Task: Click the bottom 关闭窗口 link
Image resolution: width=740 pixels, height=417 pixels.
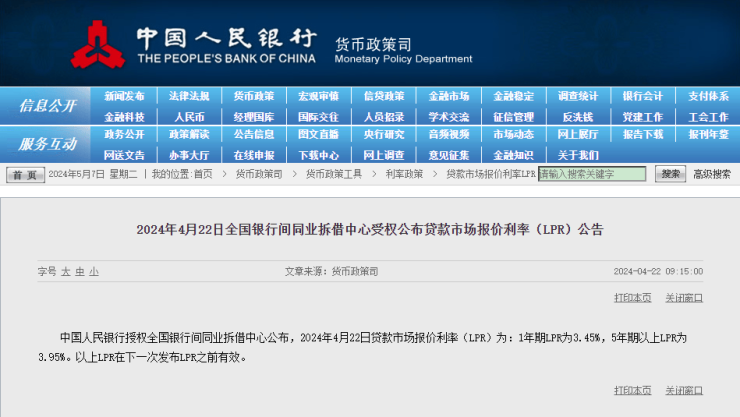Action: pos(684,389)
